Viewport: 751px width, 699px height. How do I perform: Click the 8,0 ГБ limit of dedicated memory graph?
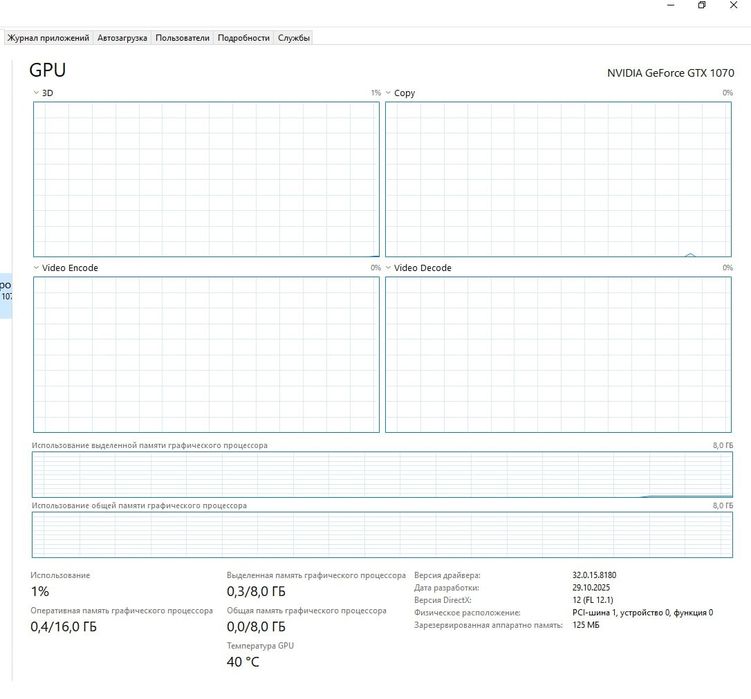click(x=723, y=445)
